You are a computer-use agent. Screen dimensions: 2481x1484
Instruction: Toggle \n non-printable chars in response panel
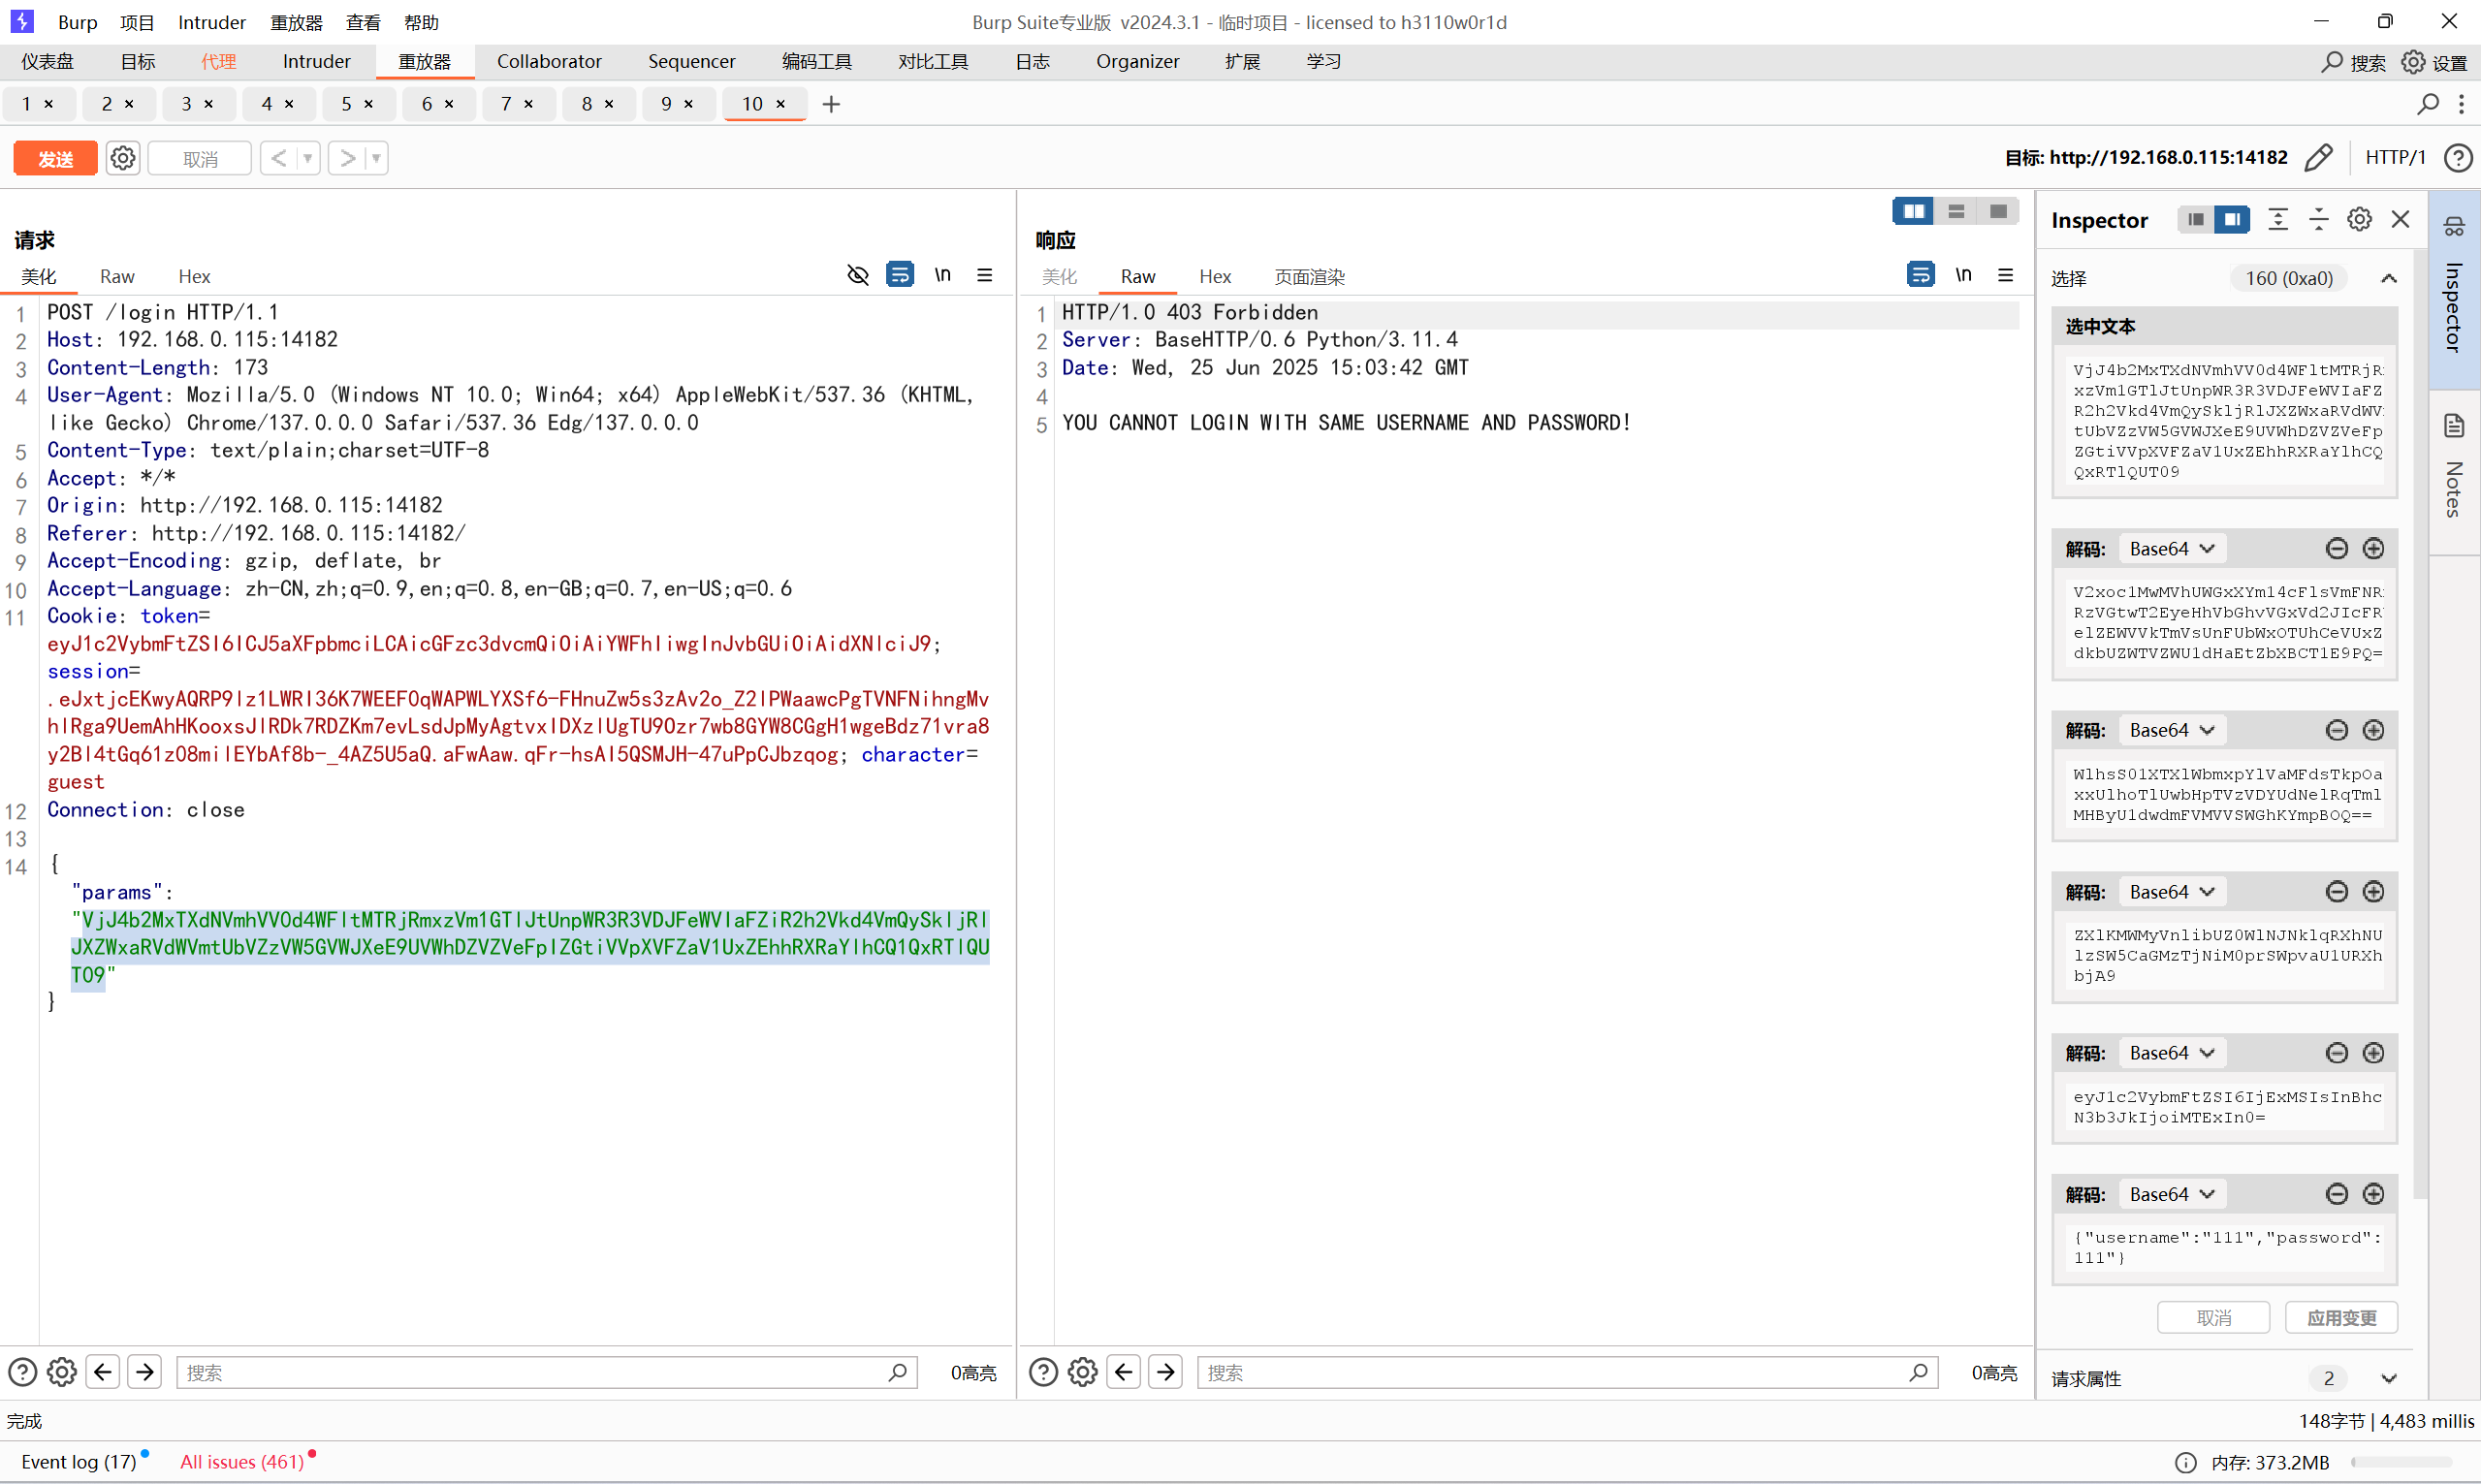coord(1963,274)
